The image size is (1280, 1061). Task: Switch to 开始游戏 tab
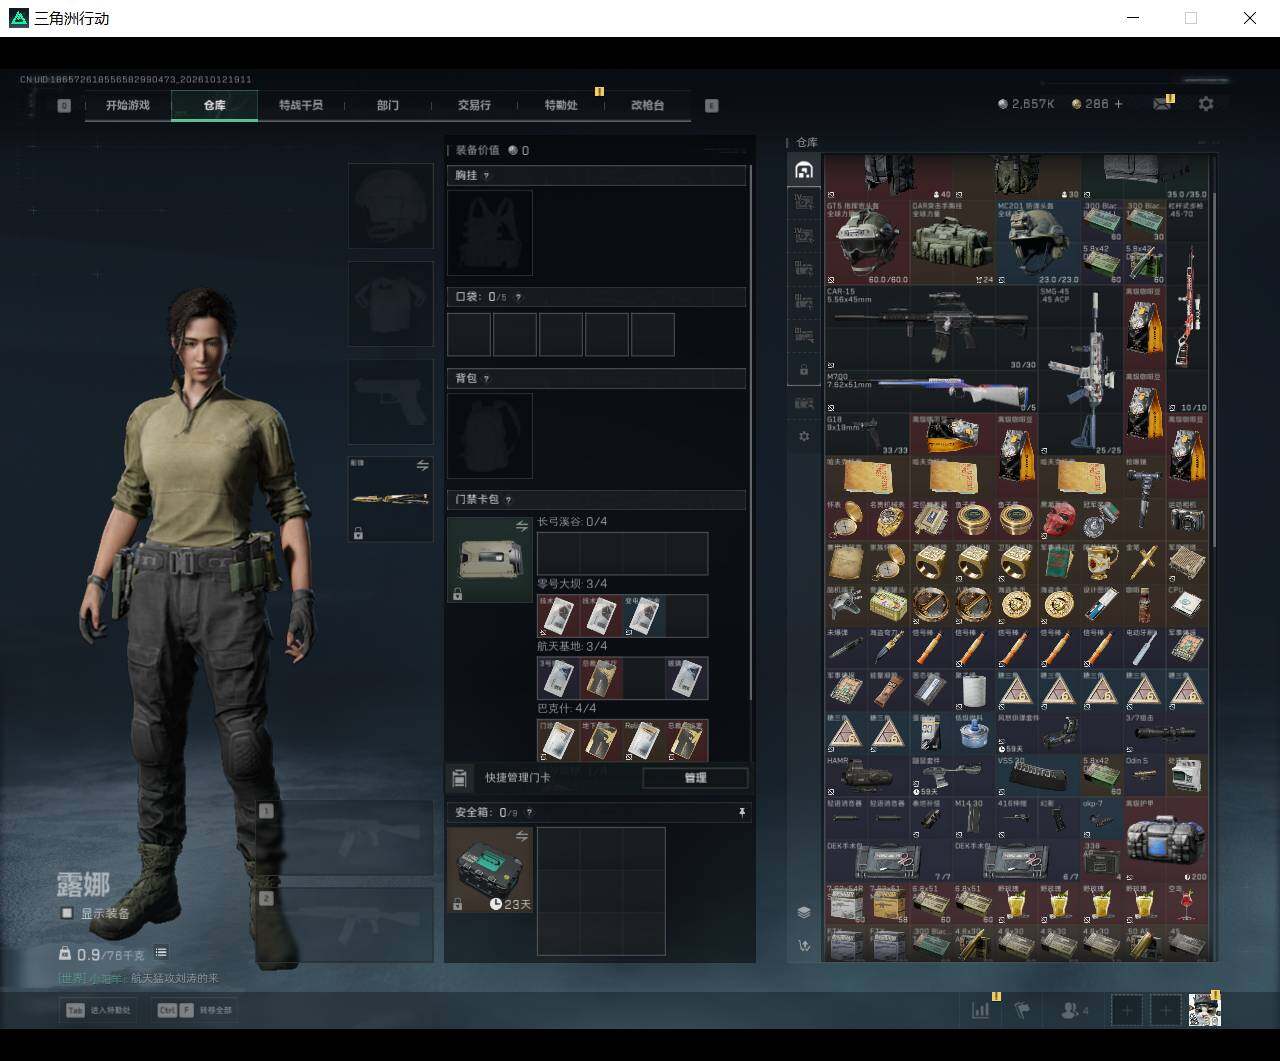click(x=128, y=105)
